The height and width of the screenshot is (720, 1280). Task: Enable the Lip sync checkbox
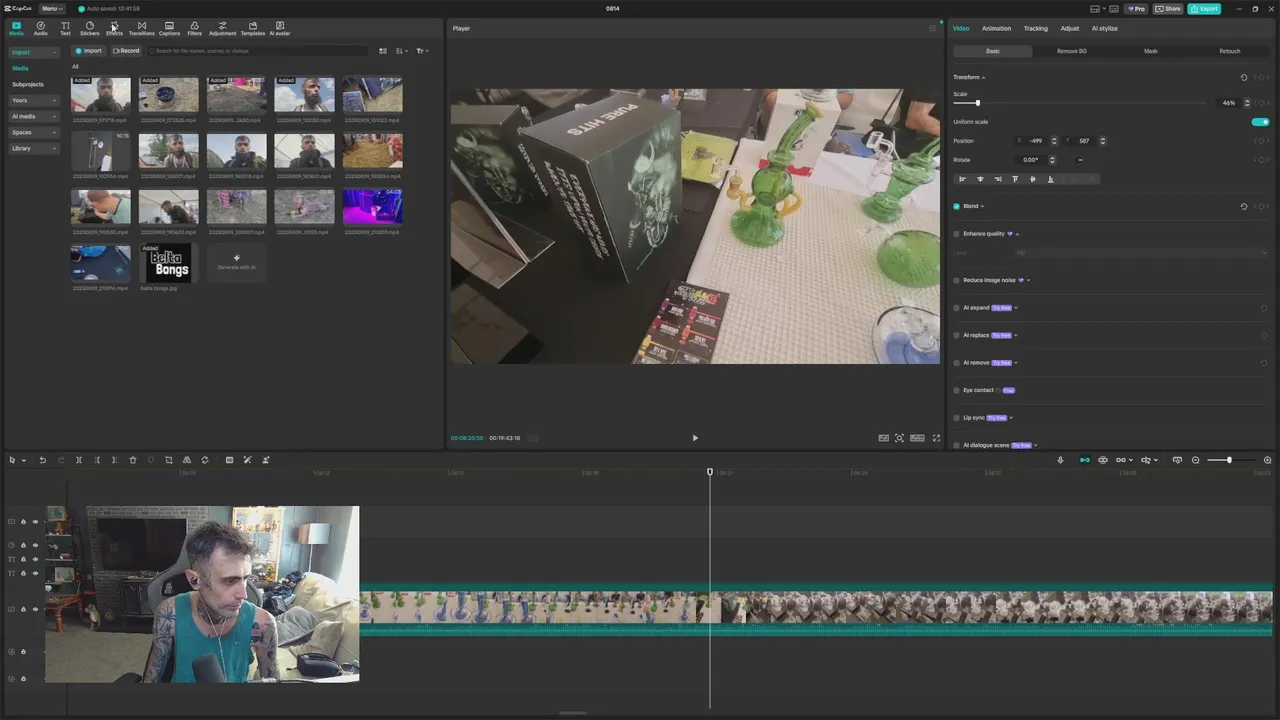(956, 418)
